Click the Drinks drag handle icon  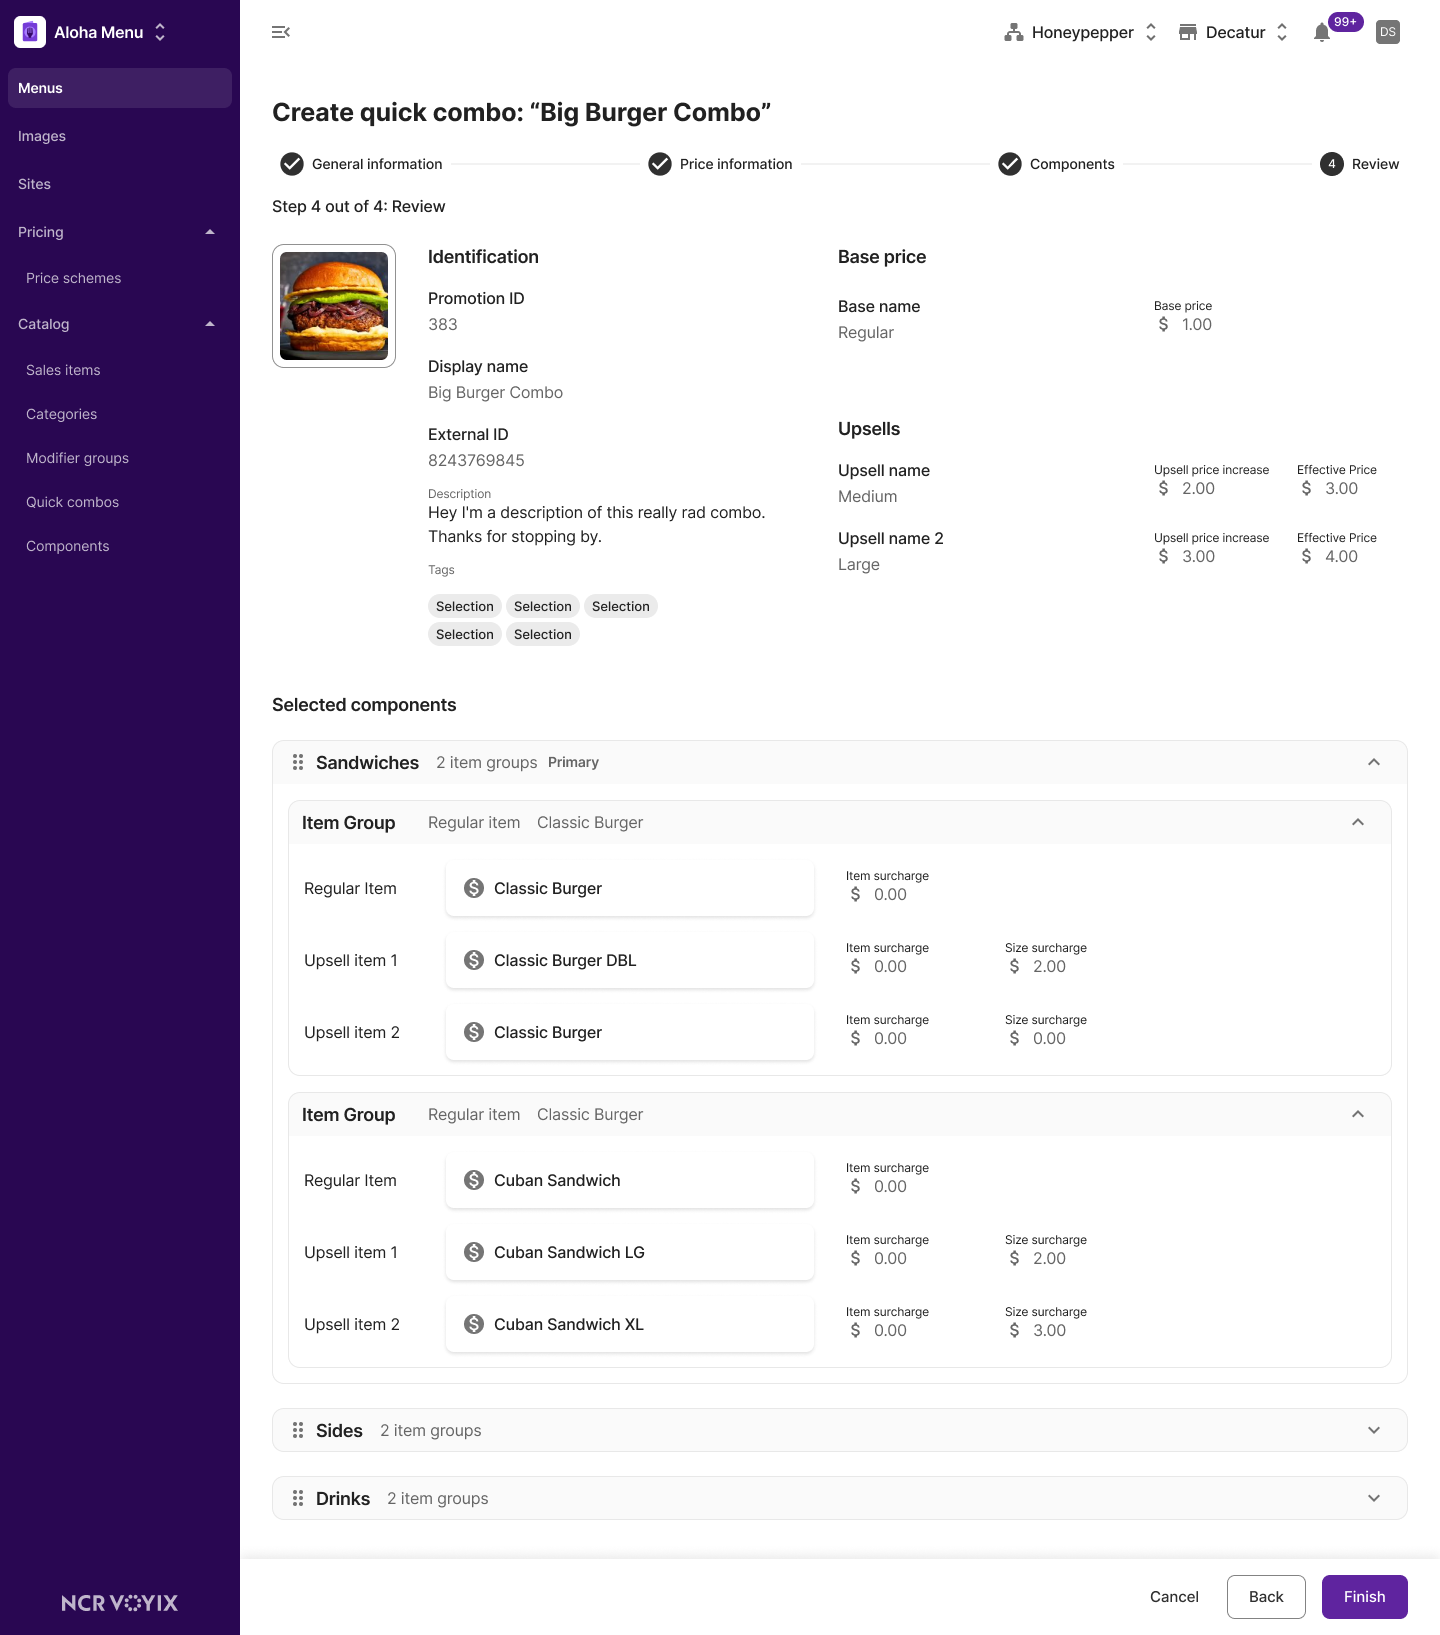click(298, 1498)
